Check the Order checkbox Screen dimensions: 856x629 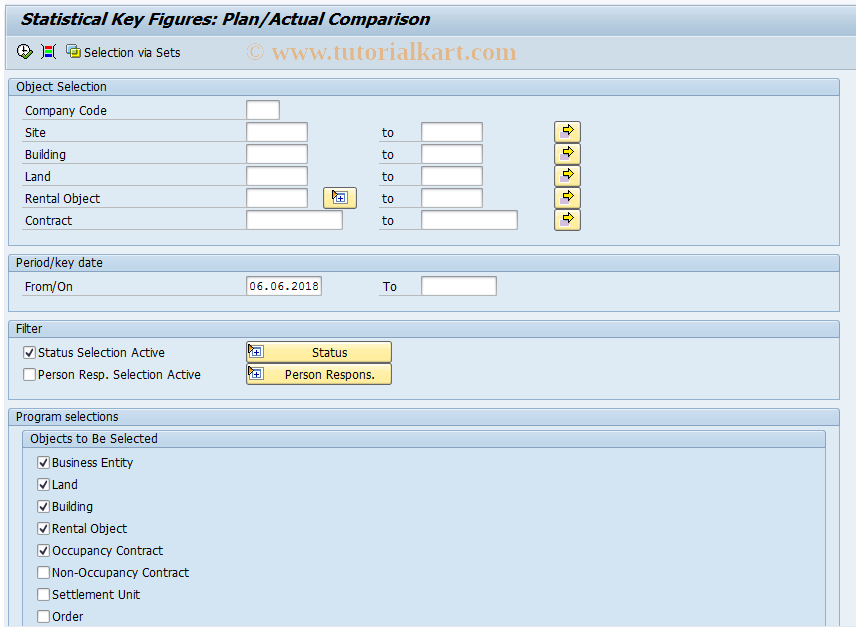coord(44,616)
